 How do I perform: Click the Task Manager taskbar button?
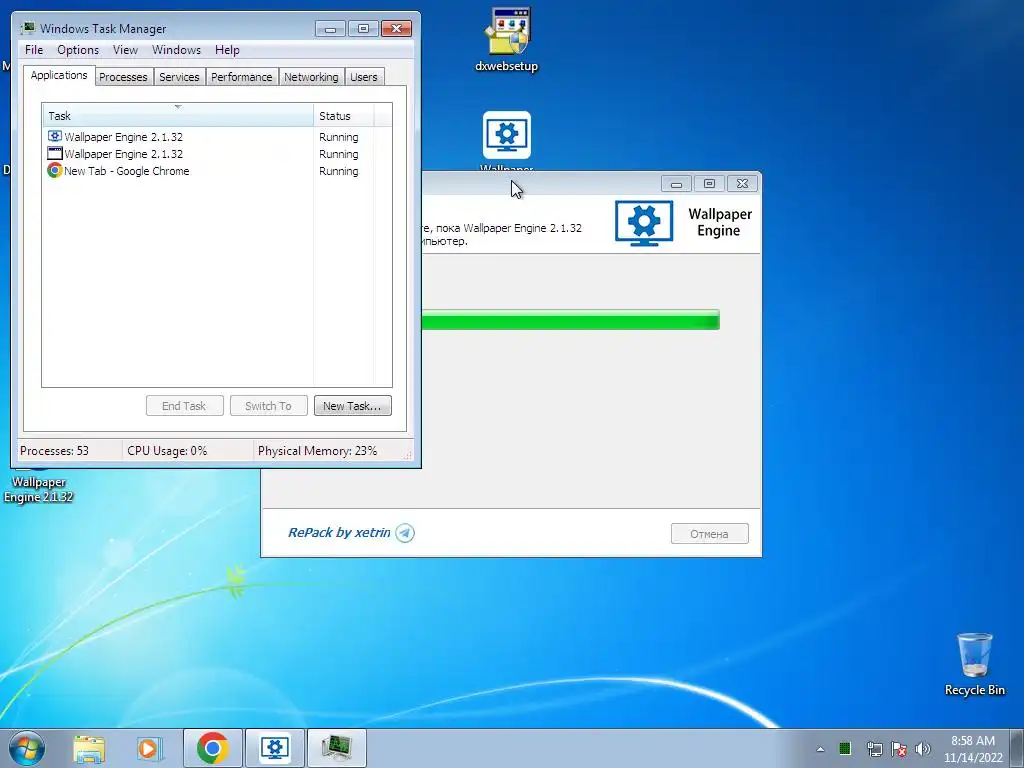(336, 748)
